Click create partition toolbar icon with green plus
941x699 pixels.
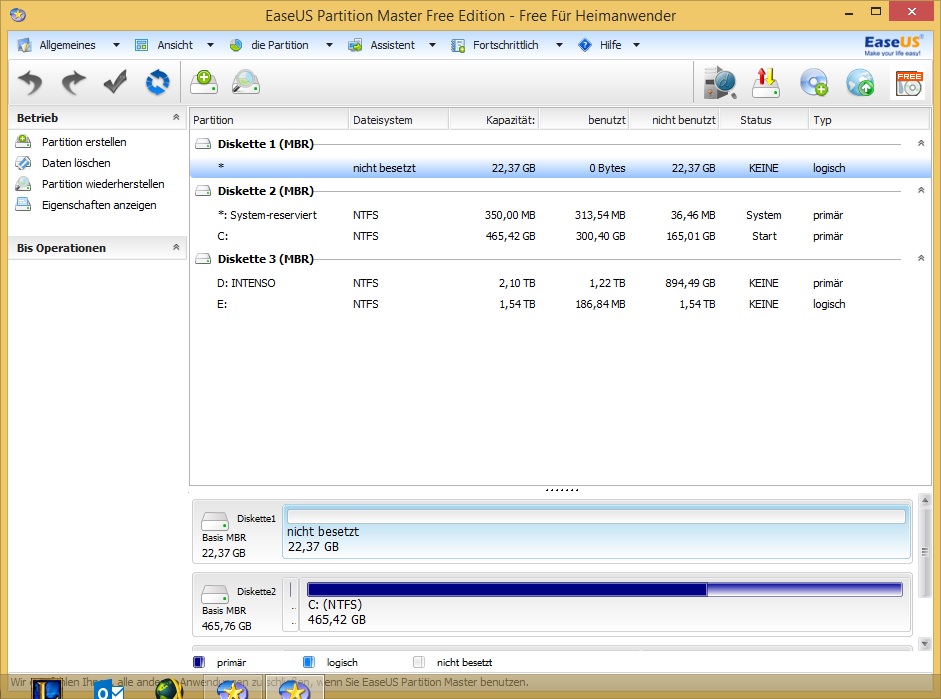click(x=204, y=82)
